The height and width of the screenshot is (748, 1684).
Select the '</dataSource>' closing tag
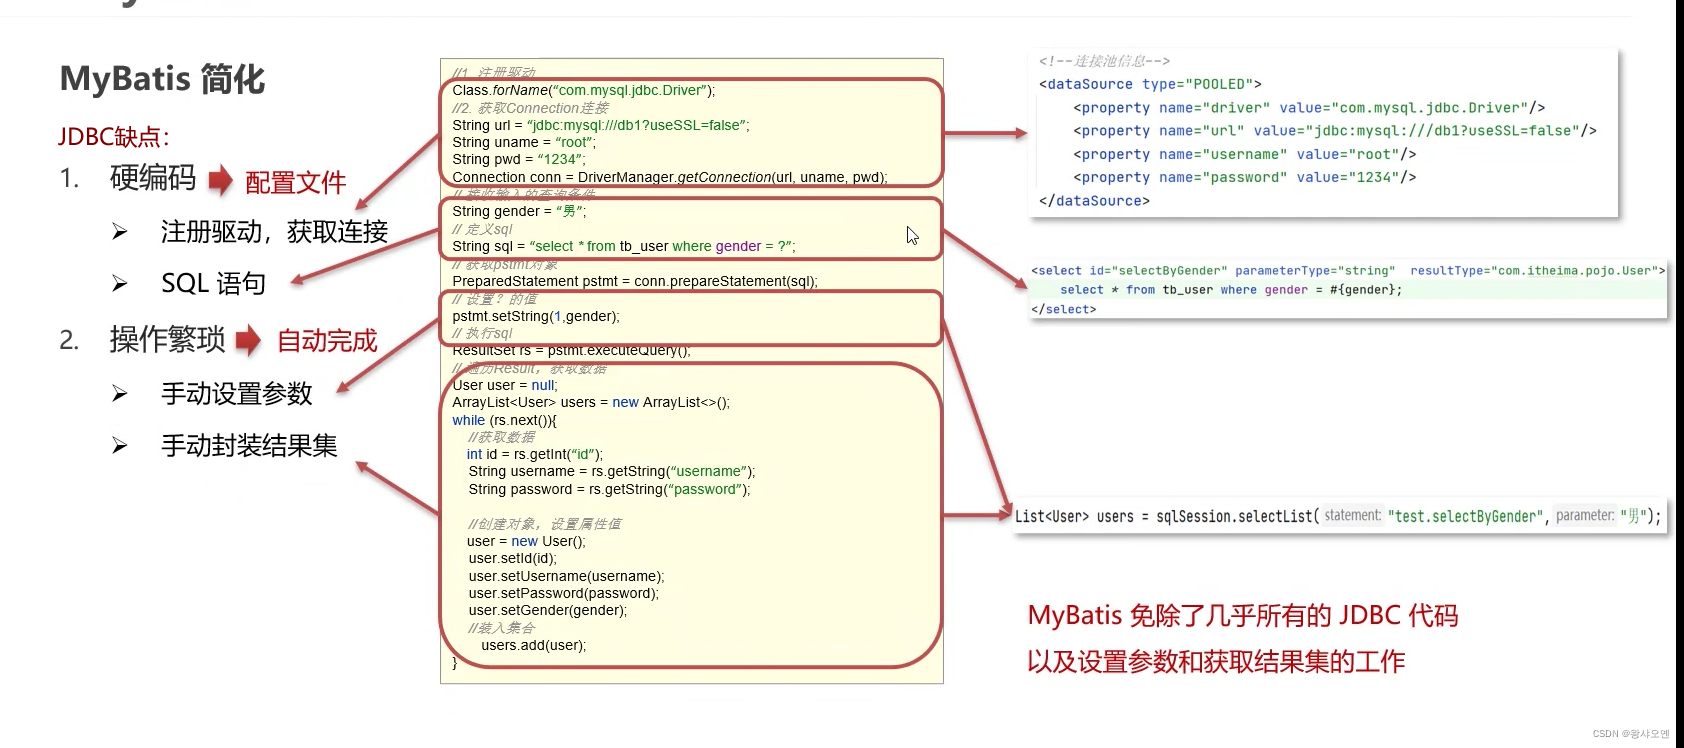(1094, 201)
